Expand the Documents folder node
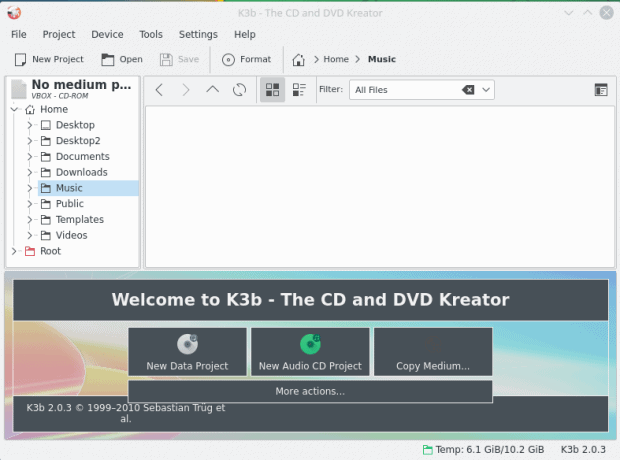Image resolution: width=620 pixels, height=460 pixels. tap(30, 157)
